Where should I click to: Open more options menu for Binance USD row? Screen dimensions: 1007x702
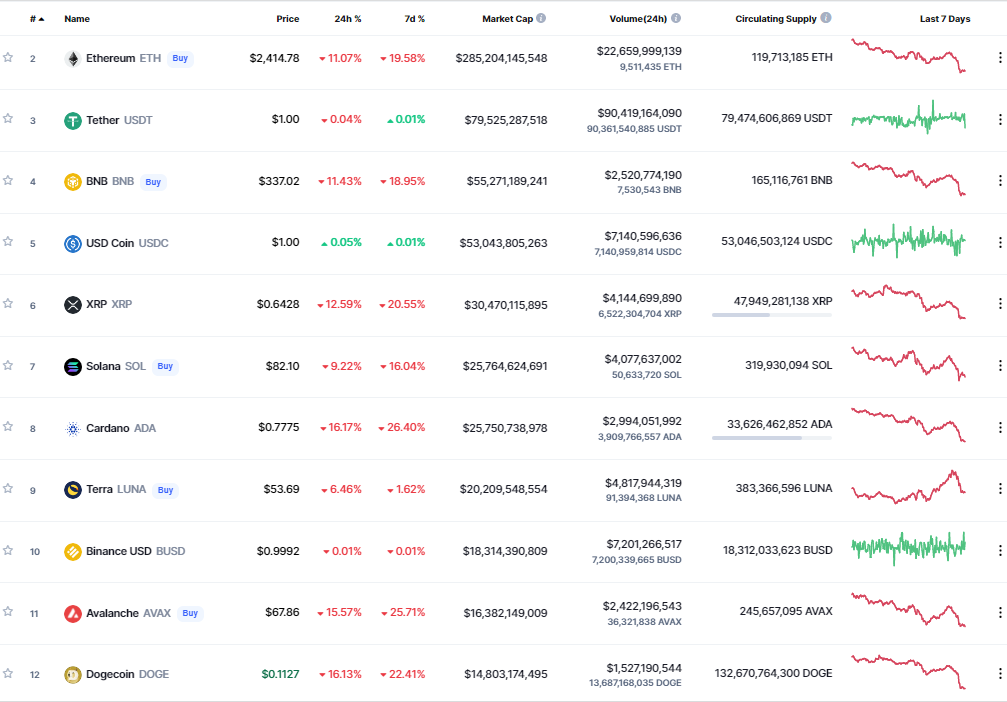point(1000,550)
